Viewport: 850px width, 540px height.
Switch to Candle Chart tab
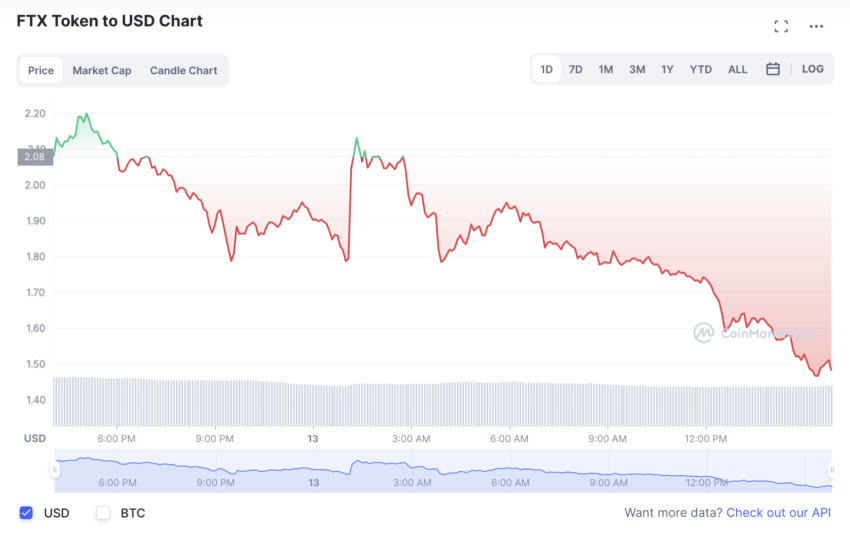coord(183,71)
